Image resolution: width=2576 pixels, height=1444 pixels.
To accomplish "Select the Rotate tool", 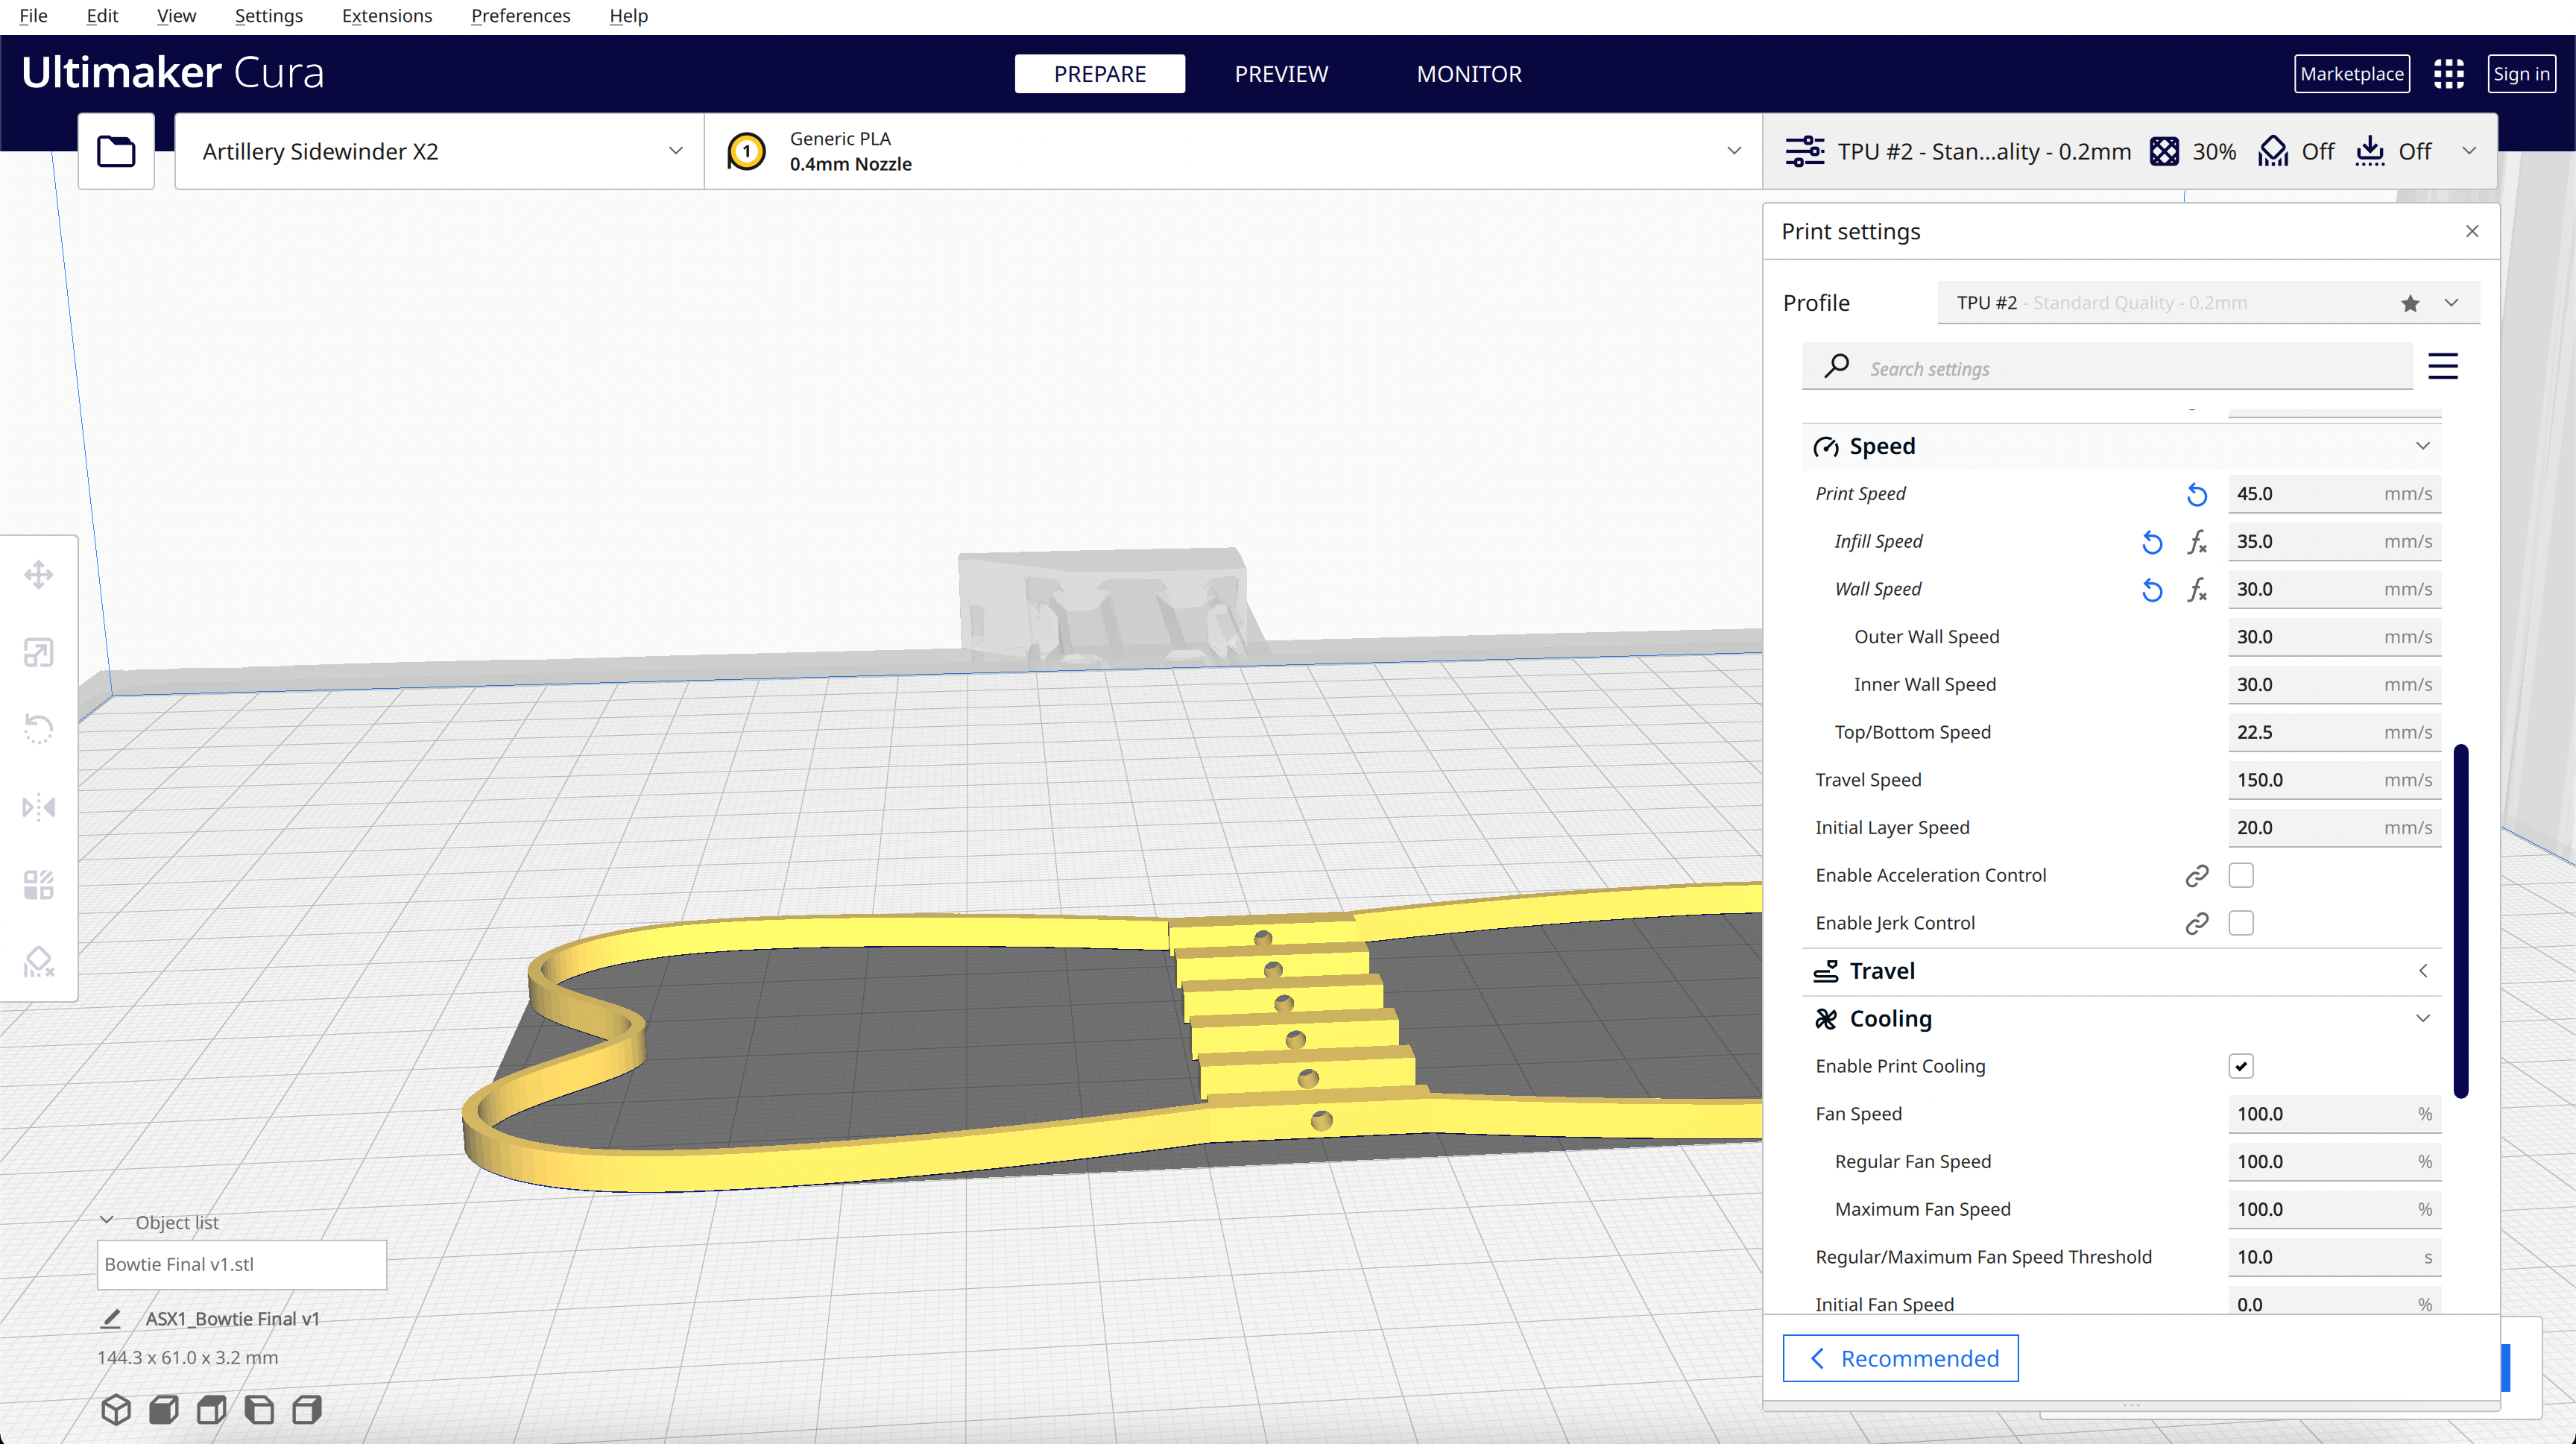I will [38, 729].
